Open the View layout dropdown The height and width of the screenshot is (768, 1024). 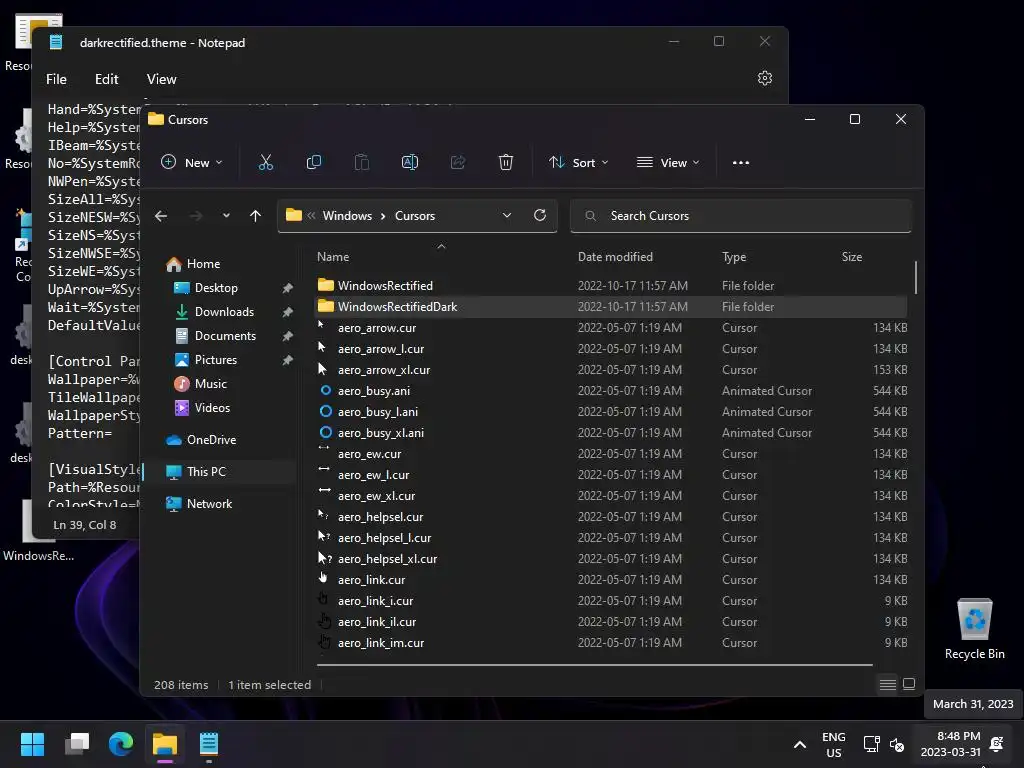pyautogui.click(x=668, y=163)
